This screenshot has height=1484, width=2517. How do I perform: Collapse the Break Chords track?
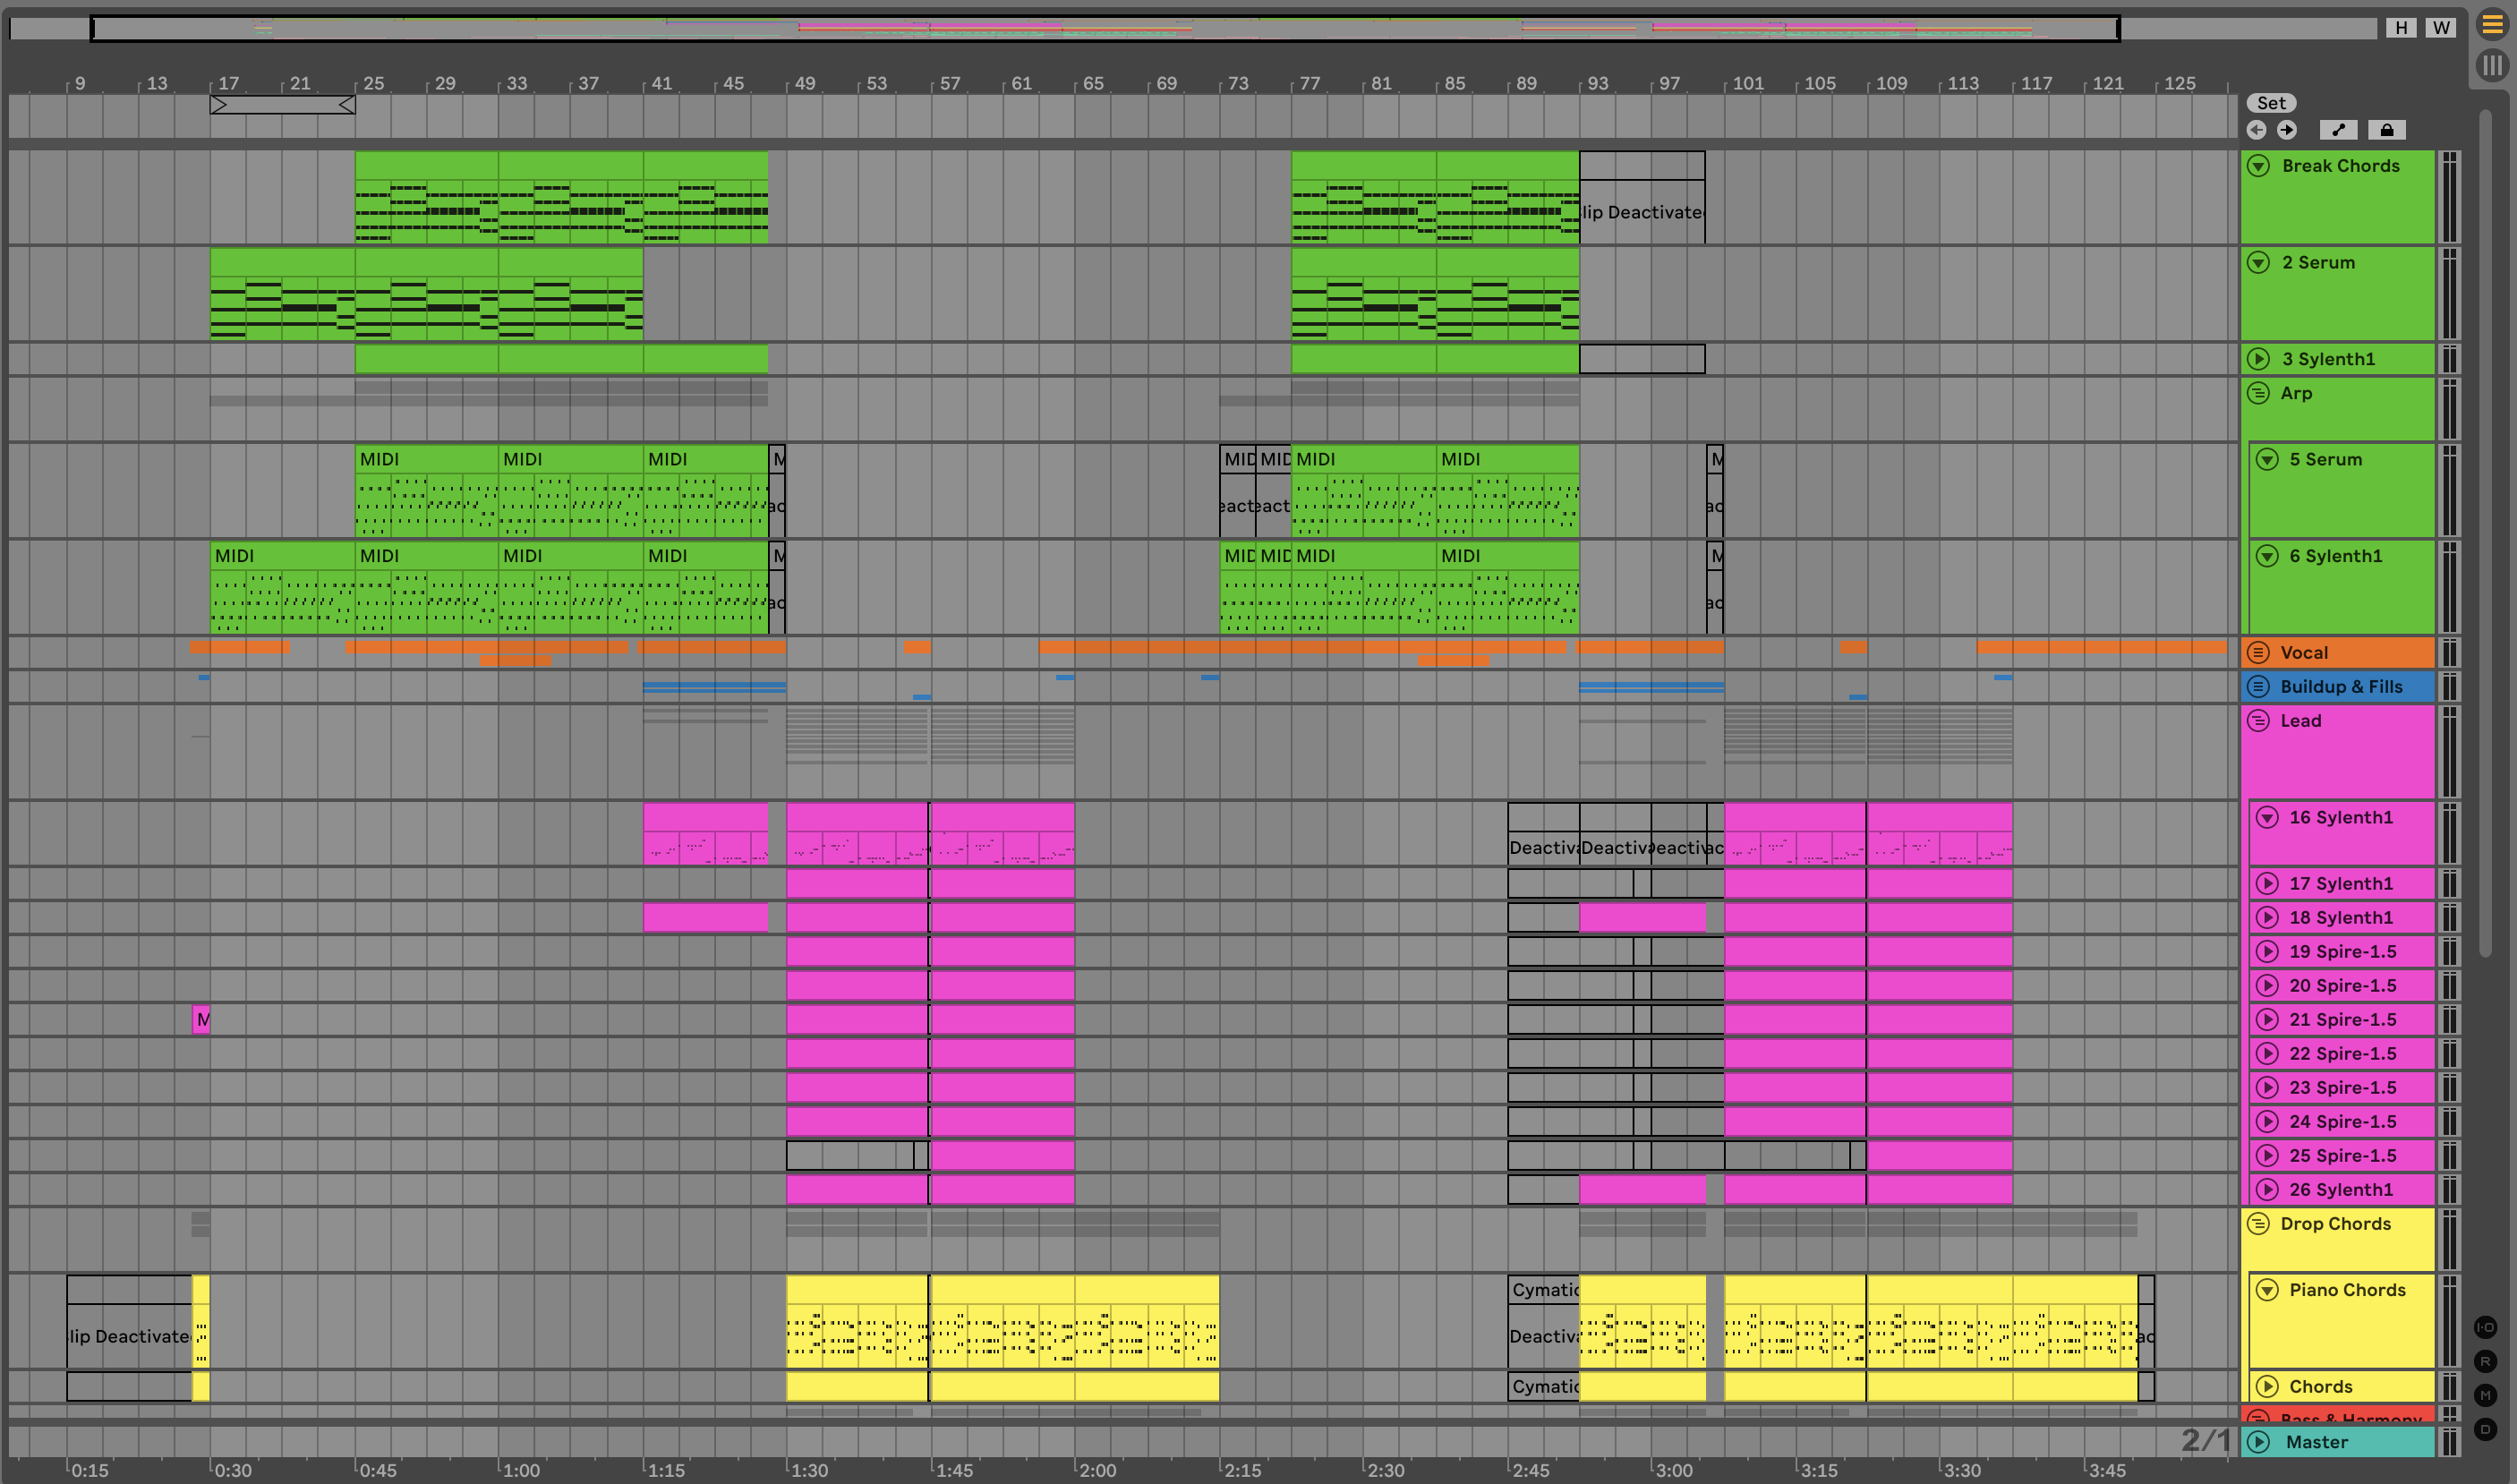2258,166
